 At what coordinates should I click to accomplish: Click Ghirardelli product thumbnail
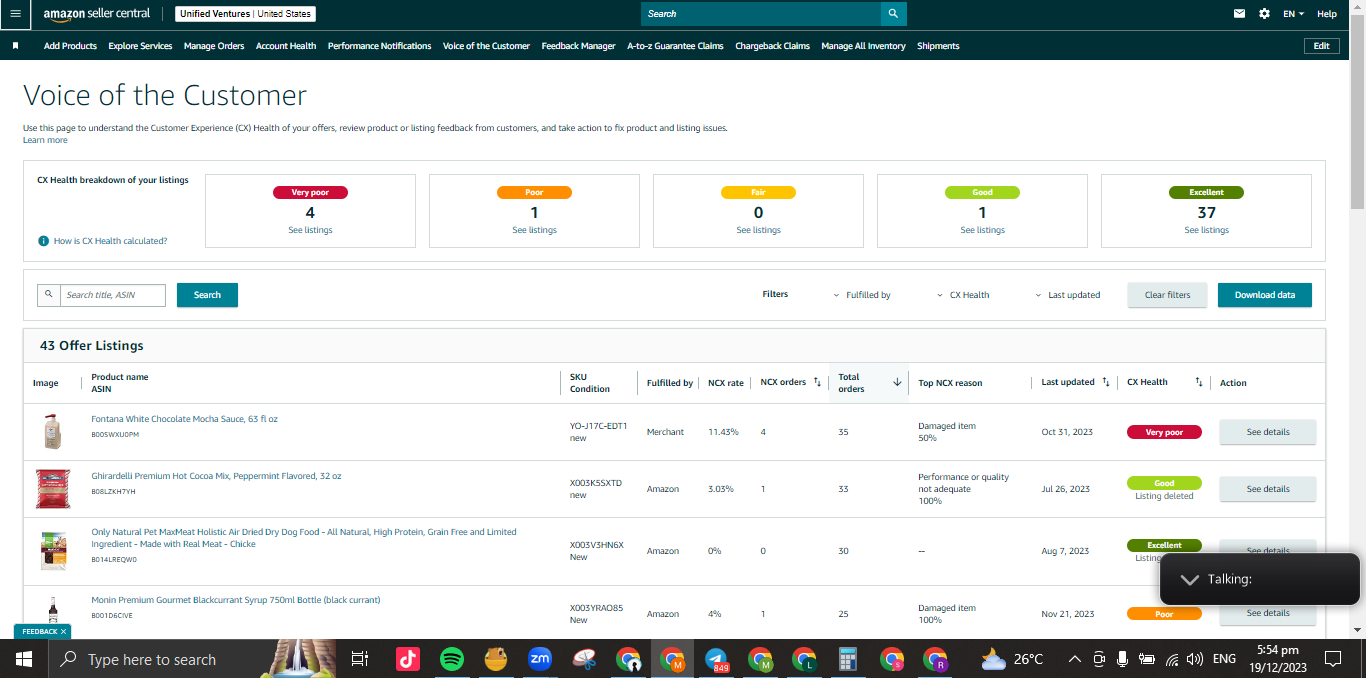pyautogui.click(x=53, y=489)
